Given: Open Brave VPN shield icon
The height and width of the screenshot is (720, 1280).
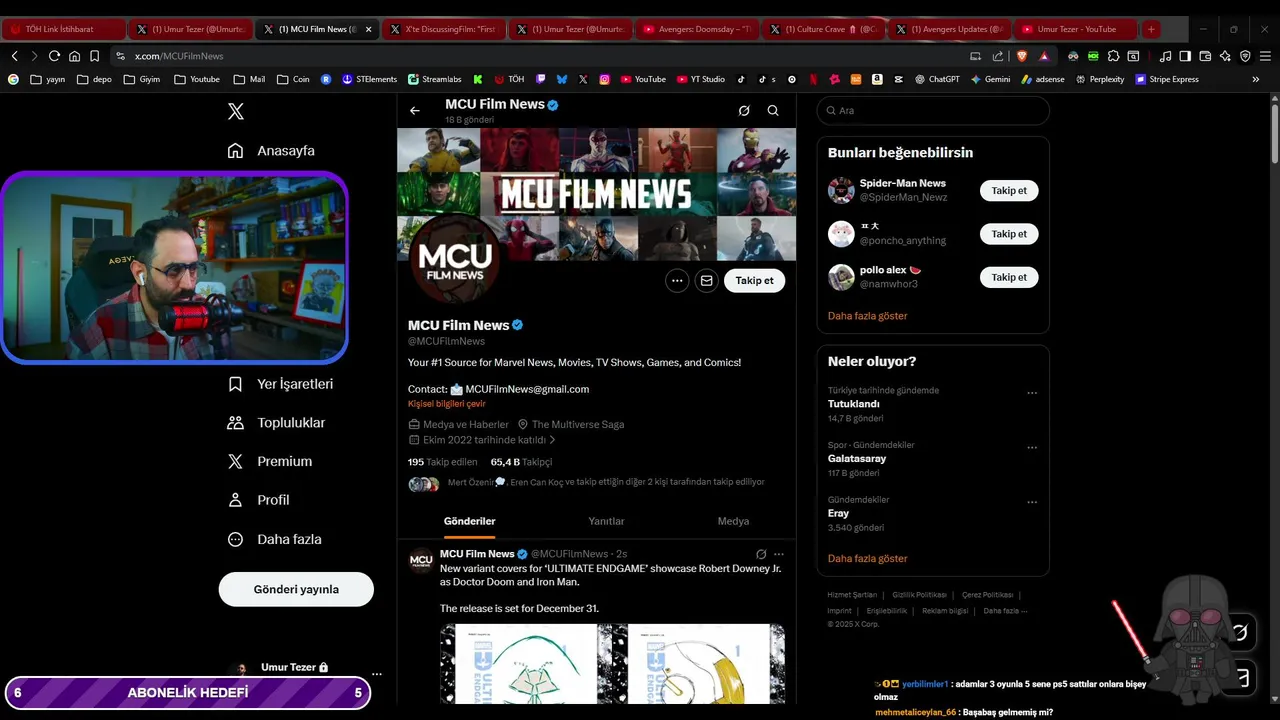Looking at the screenshot, I should pos(1245,56).
